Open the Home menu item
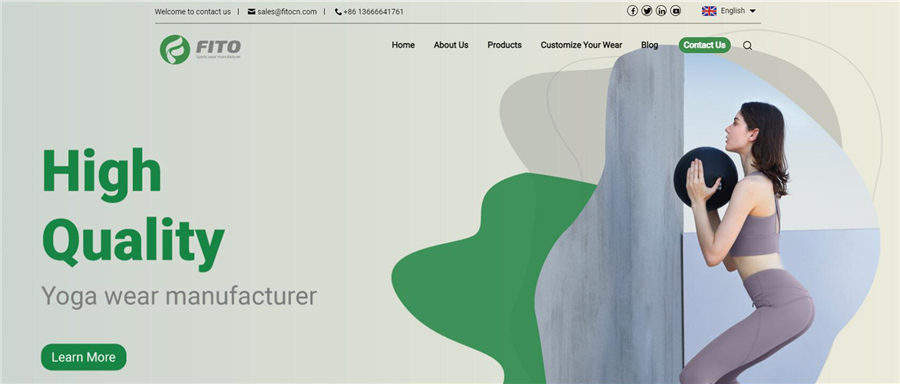The width and height of the screenshot is (900, 384). [403, 45]
